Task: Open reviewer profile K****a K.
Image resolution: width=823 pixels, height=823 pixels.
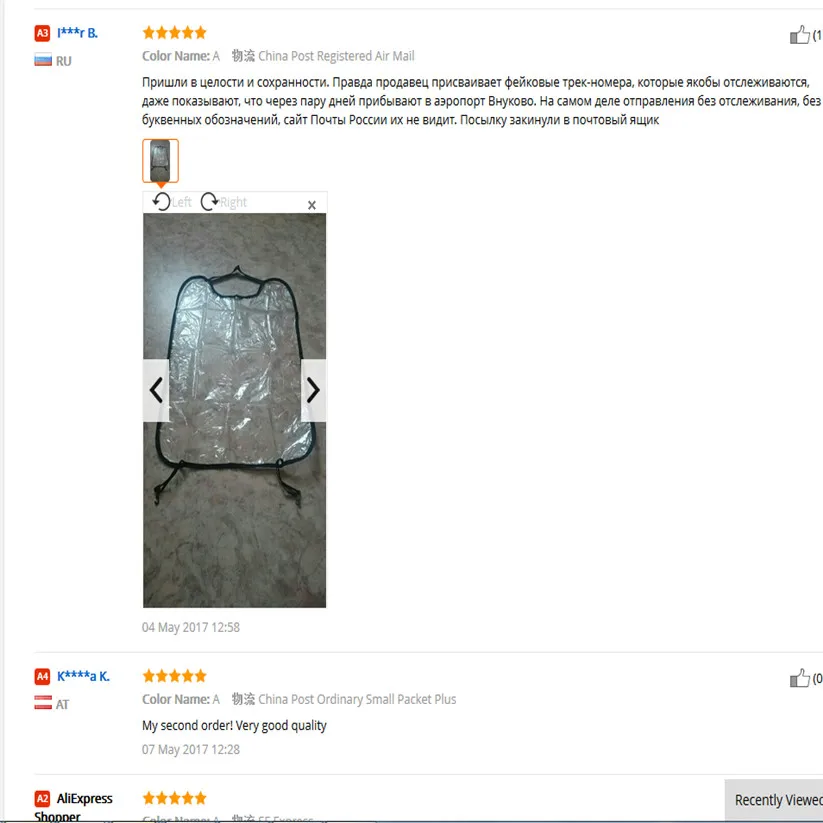Action: [x=83, y=676]
